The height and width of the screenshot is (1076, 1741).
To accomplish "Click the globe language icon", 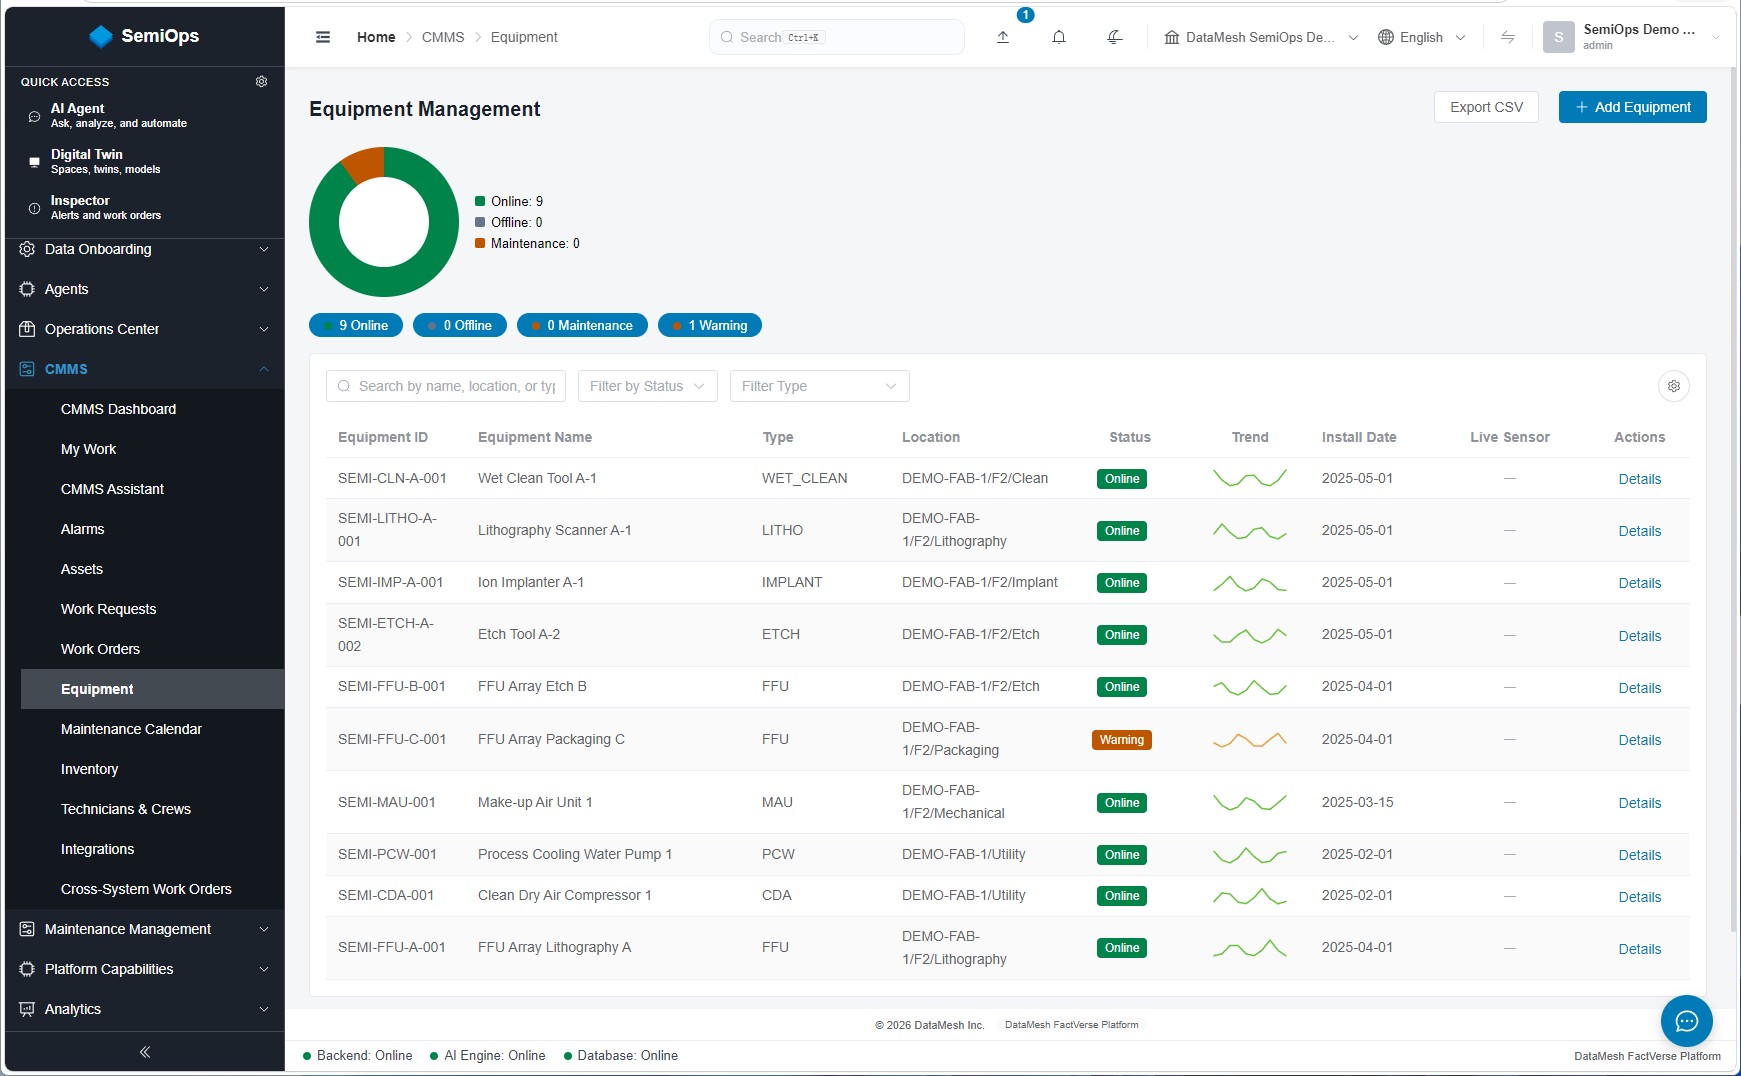I will pyautogui.click(x=1386, y=37).
